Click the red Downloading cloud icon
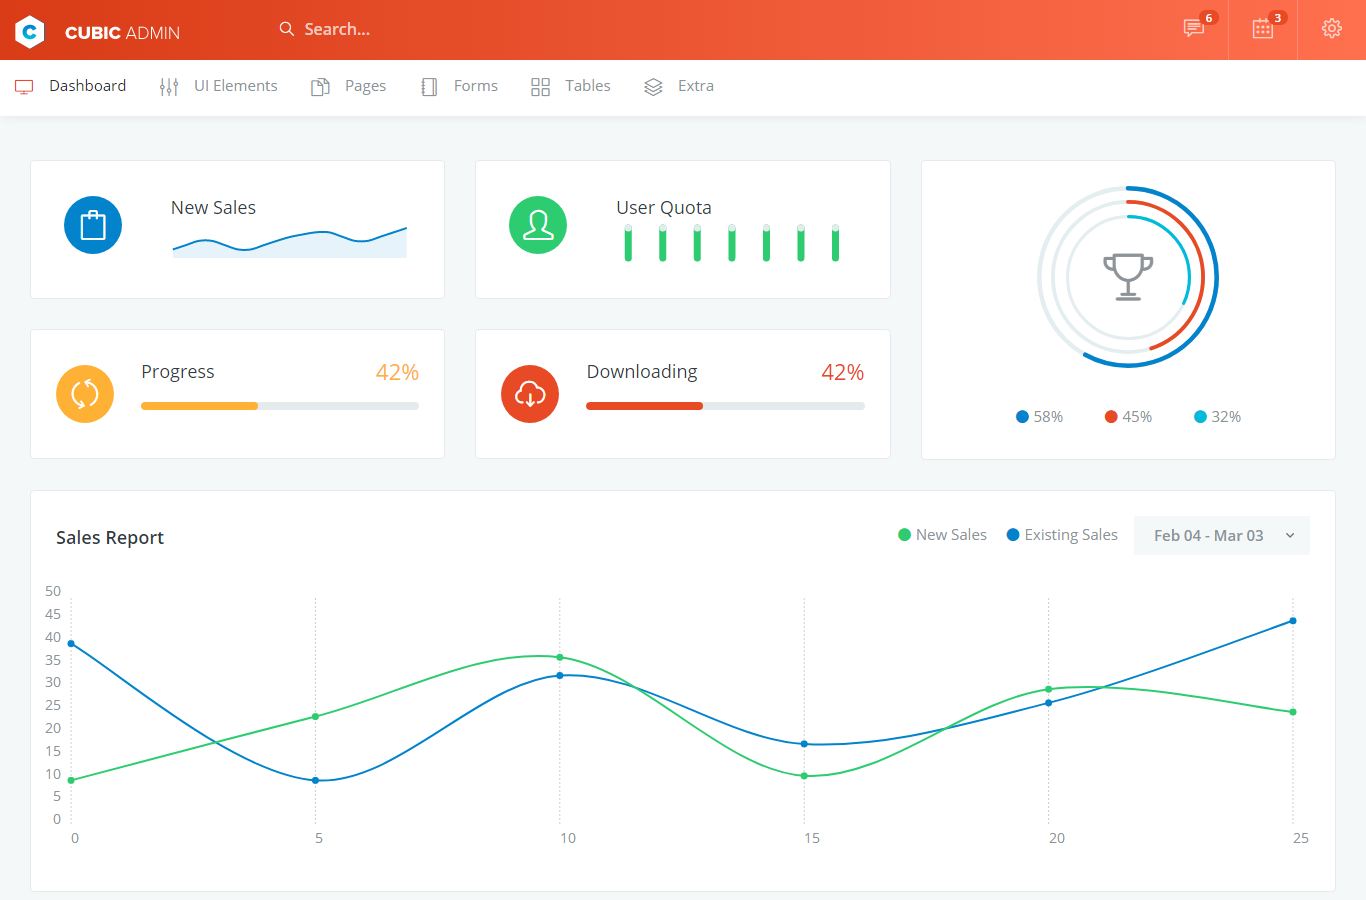This screenshot has width=1366, height=900. pos(530,394)
